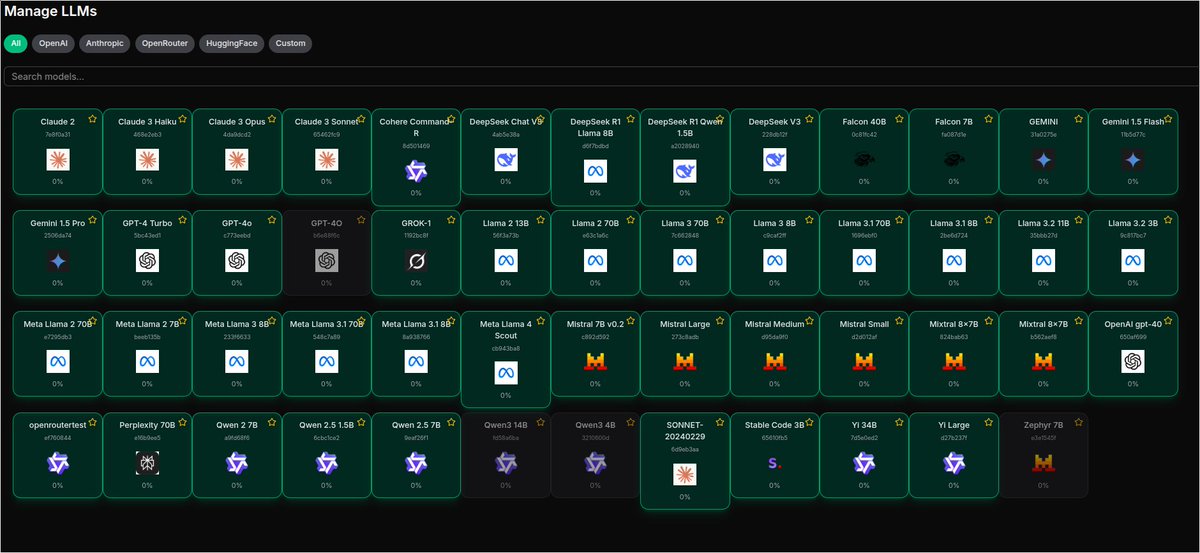Screen dimensions: 1200x553
Task: Select the HuggingFace filter chip
Action: pyautogui.click(x=233, y=43)
